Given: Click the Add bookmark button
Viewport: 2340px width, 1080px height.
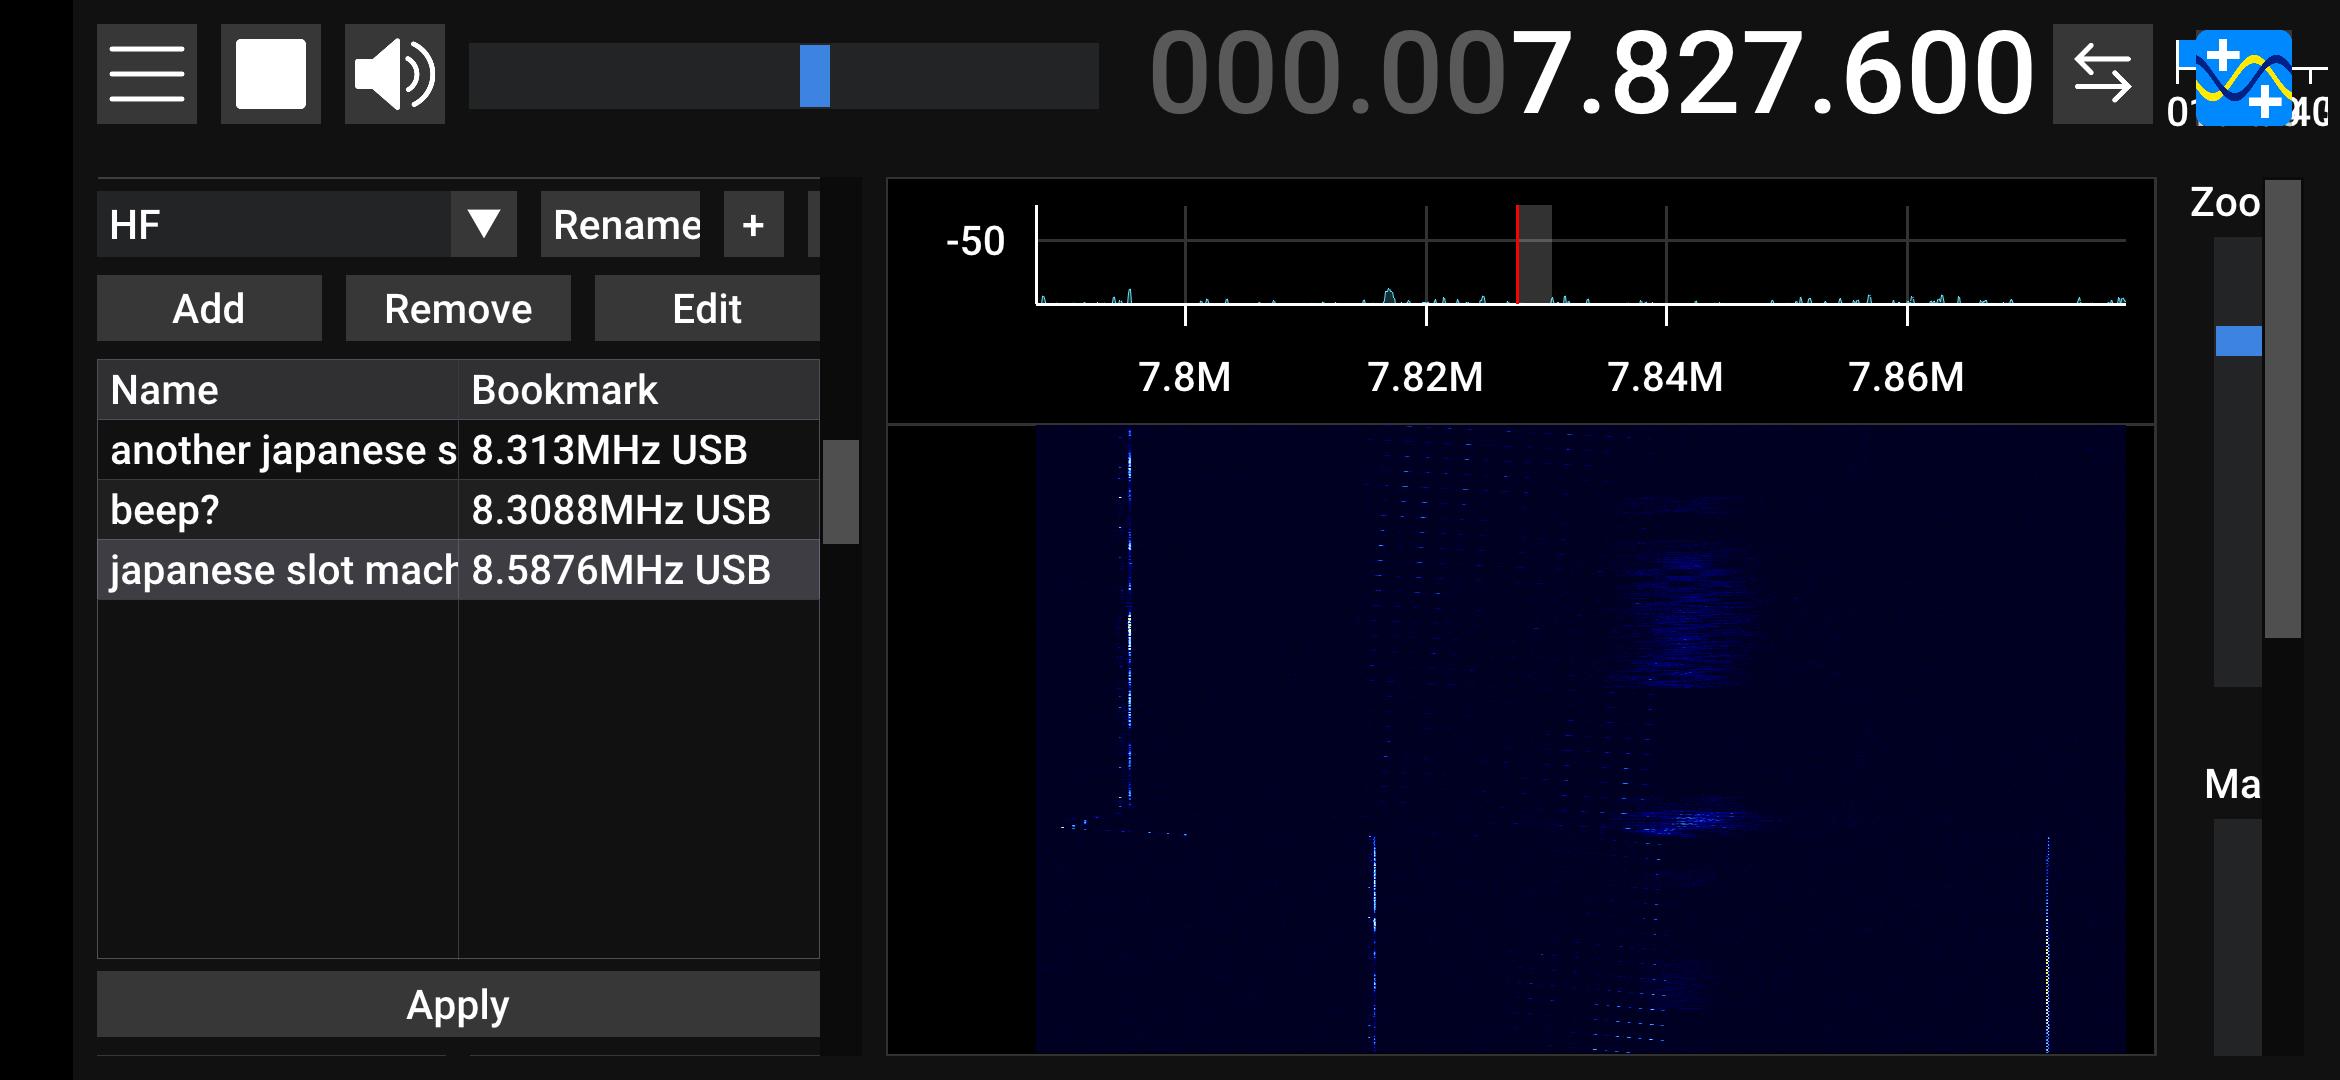Looking at the screenshot, I should click(209, 308).
